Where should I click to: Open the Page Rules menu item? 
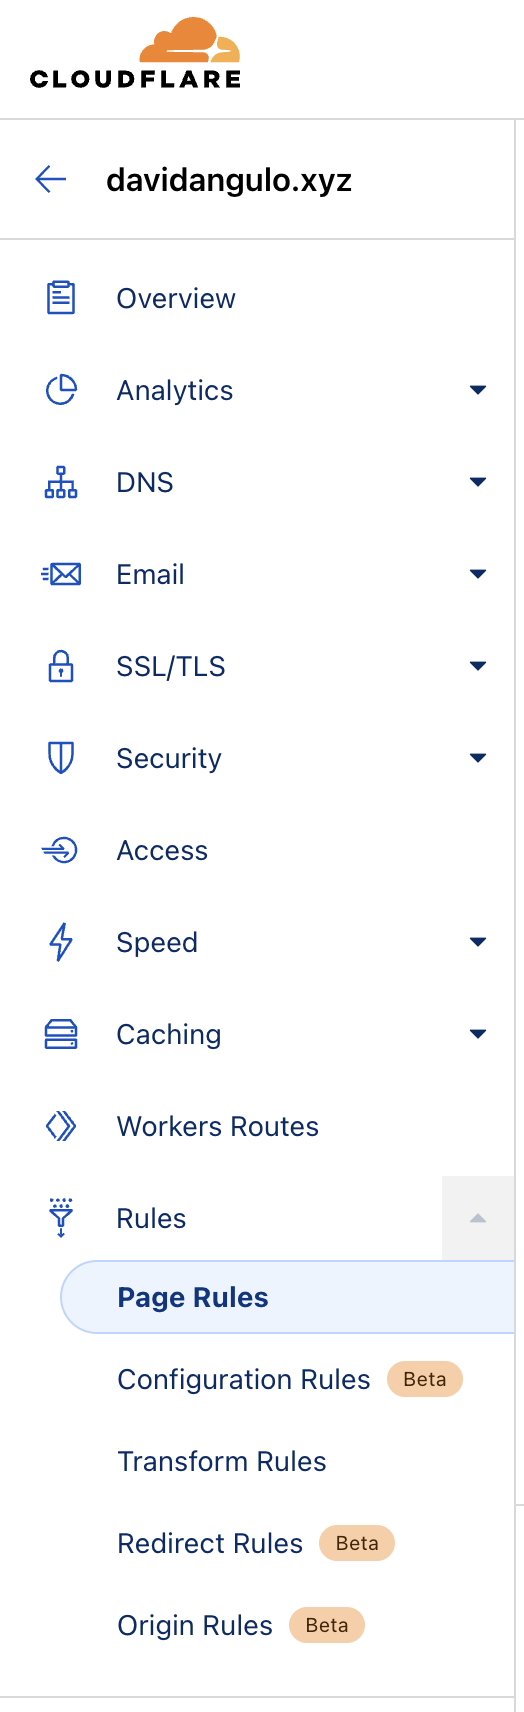(288, 1297)
